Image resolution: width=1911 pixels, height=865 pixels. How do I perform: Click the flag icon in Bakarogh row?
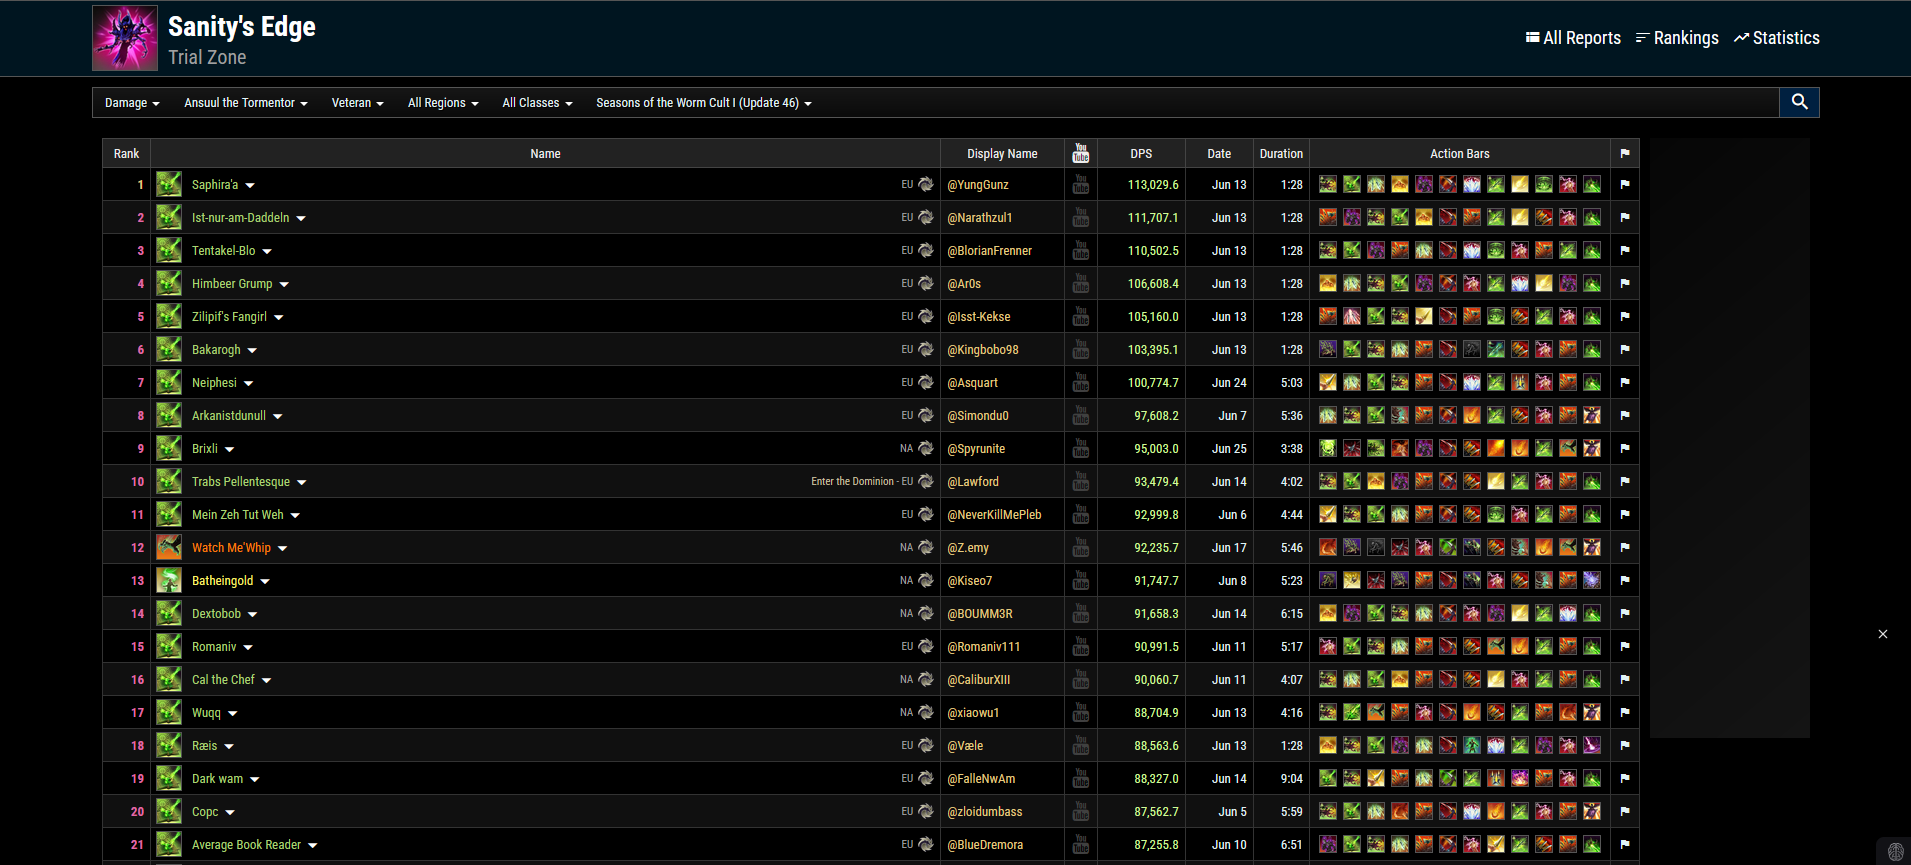pos(1625,350)
